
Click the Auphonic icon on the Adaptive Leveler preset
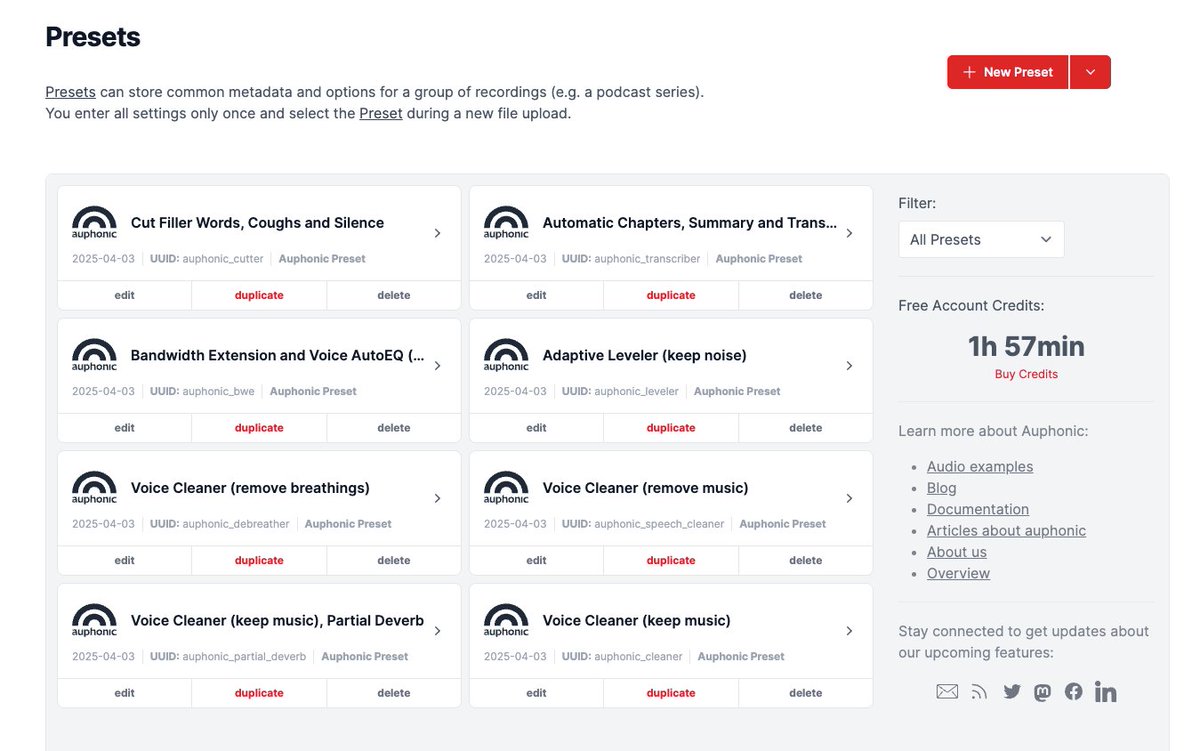click(506, 355)
